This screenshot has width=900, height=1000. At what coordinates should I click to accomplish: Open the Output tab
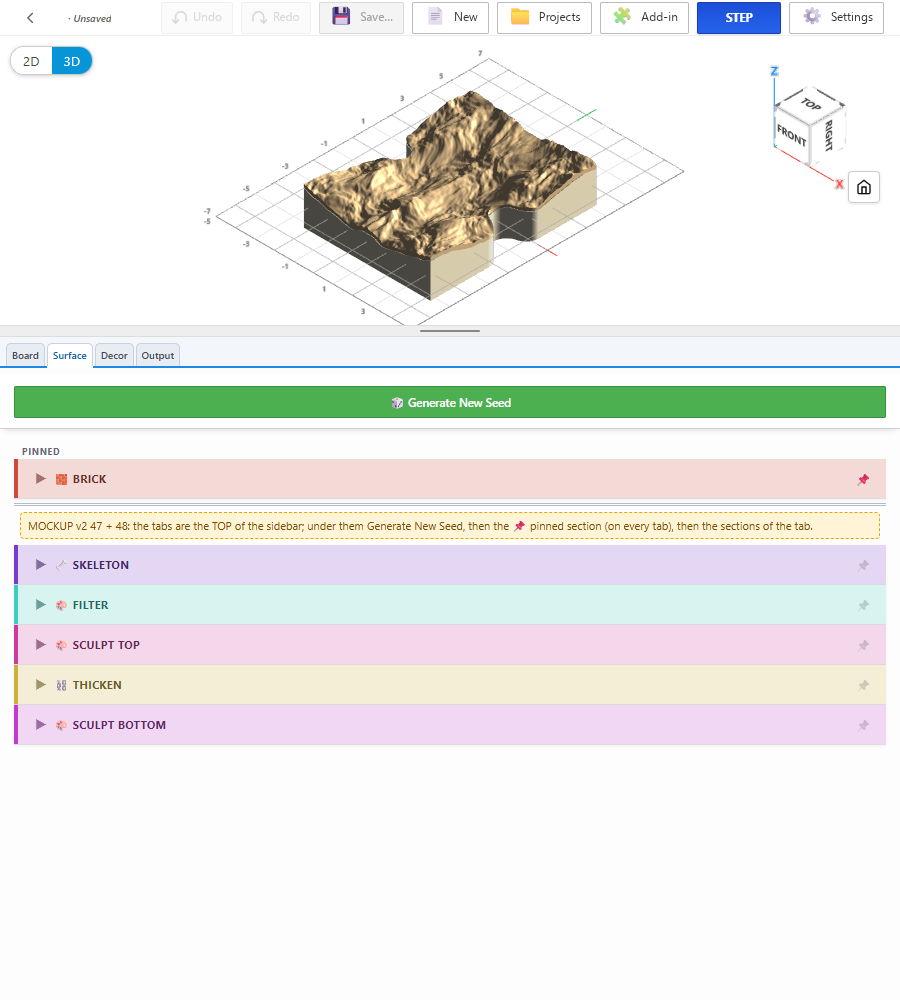[158, 355]
